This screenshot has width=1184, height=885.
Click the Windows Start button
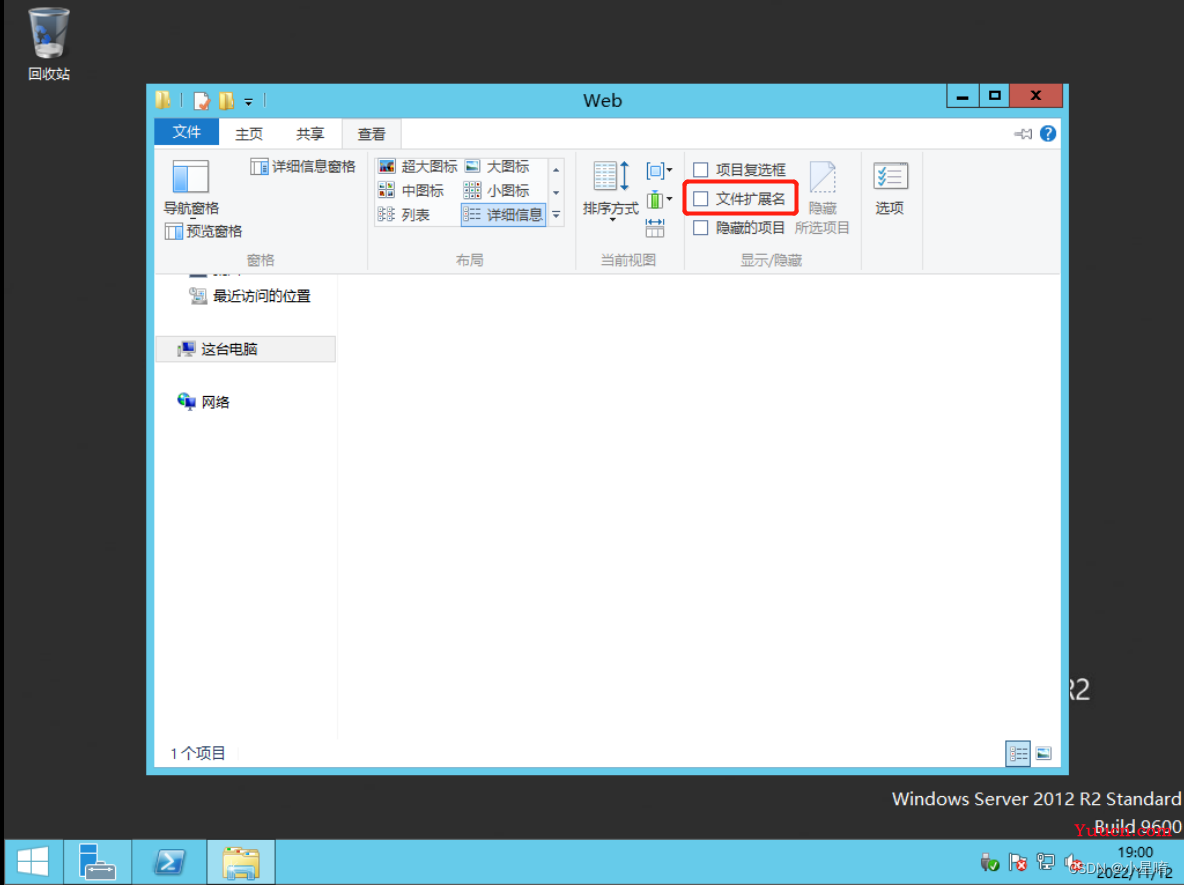click(x=32, y=862)
